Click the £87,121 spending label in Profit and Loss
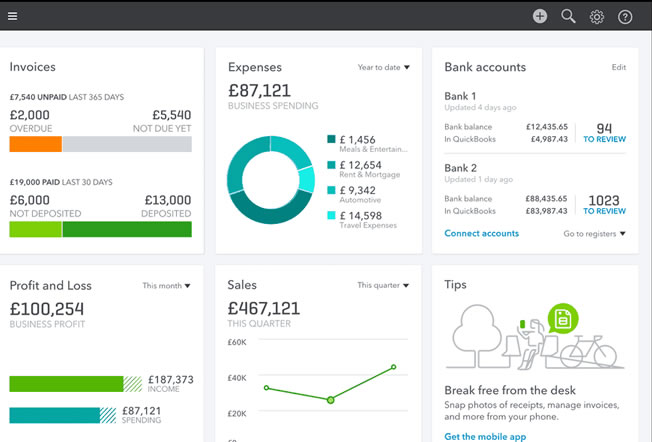The height and width of the screenshot is (442, 652). (141, 410)
